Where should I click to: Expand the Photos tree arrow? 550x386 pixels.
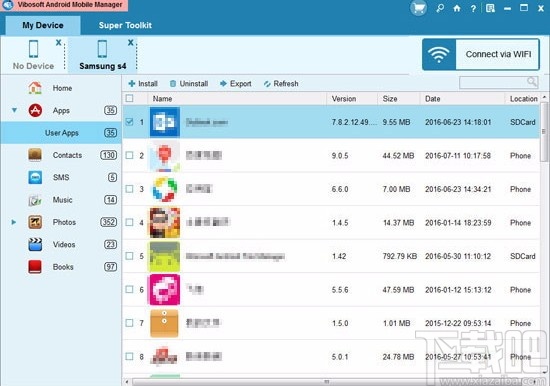14,222
